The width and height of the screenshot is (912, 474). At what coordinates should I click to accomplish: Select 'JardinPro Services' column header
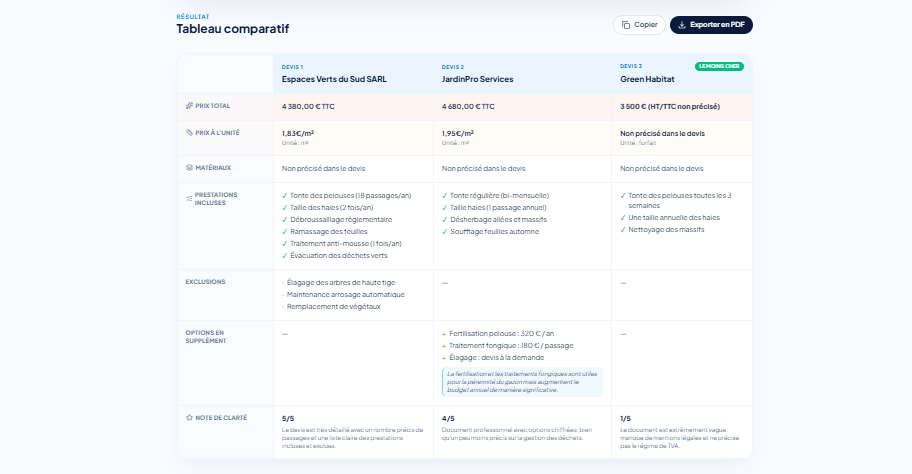coord(477,79)
